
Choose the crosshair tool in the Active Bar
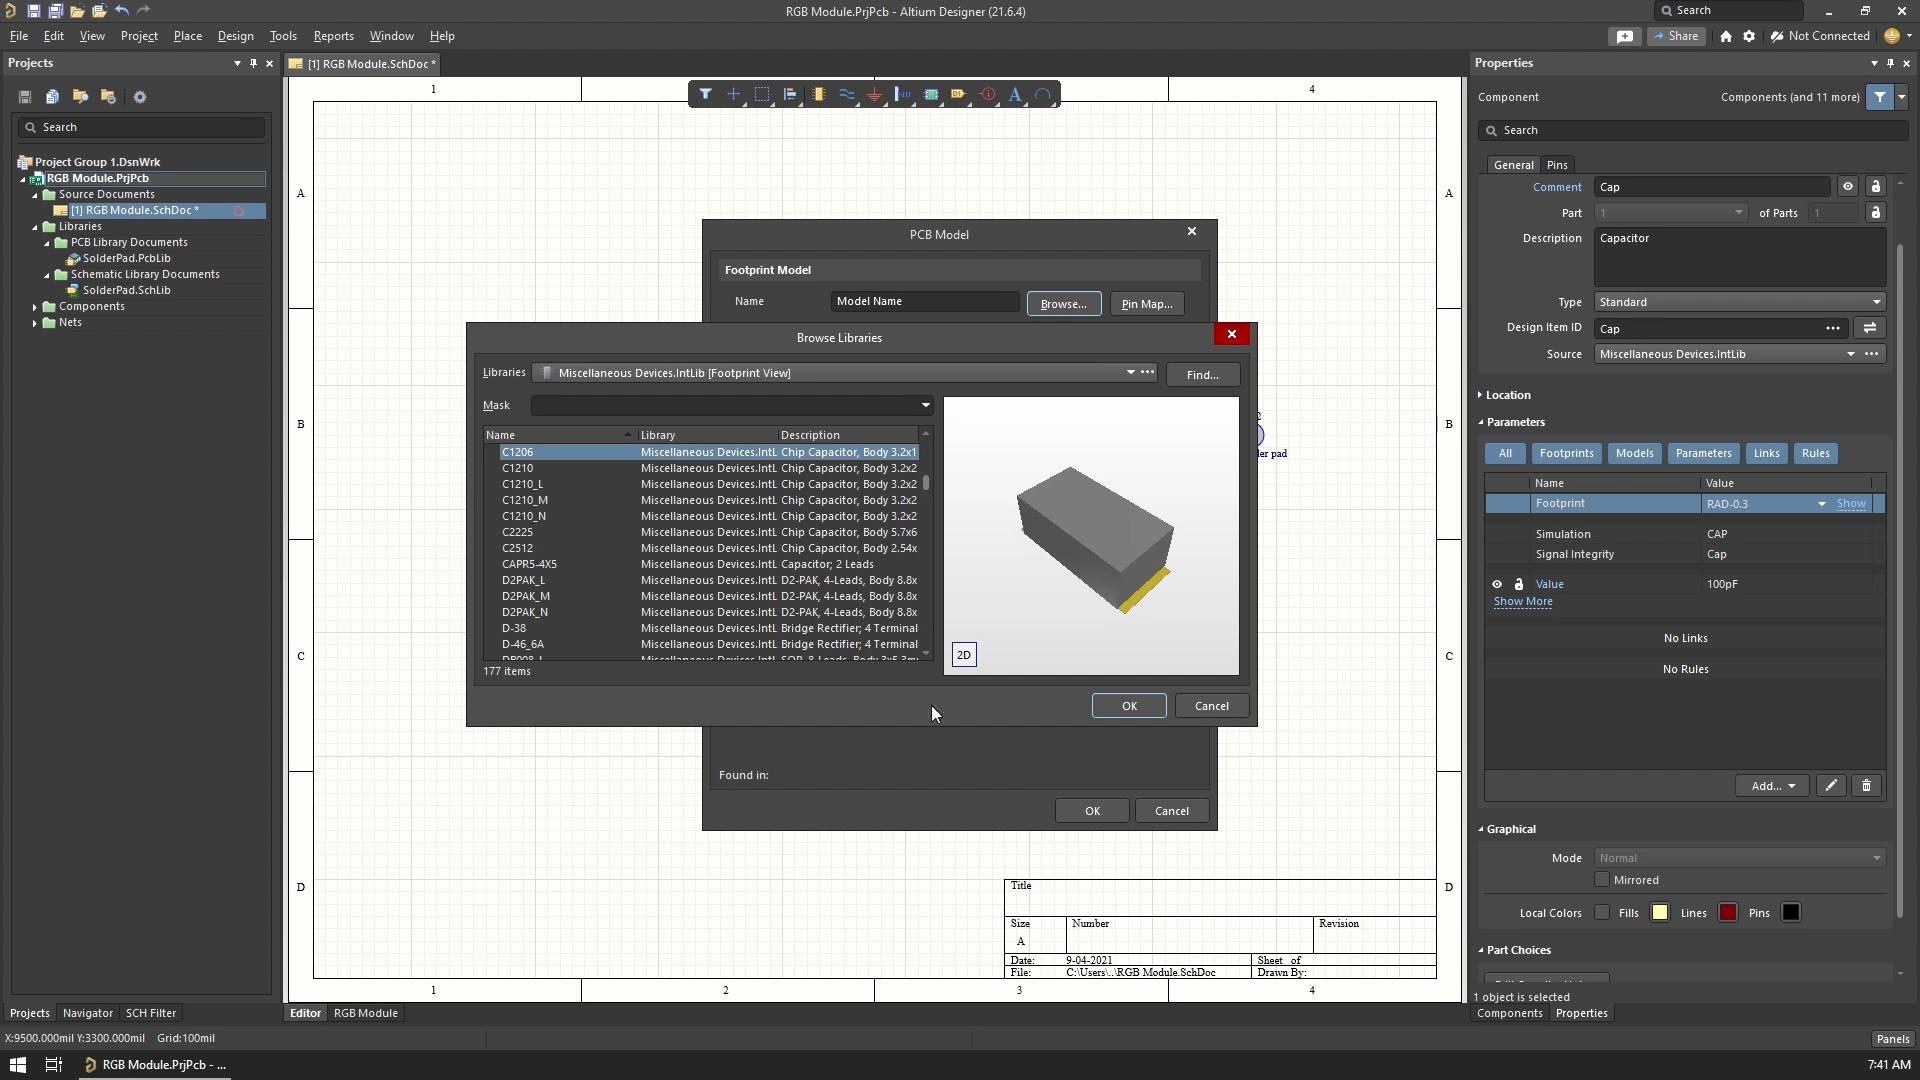[733, 94]
